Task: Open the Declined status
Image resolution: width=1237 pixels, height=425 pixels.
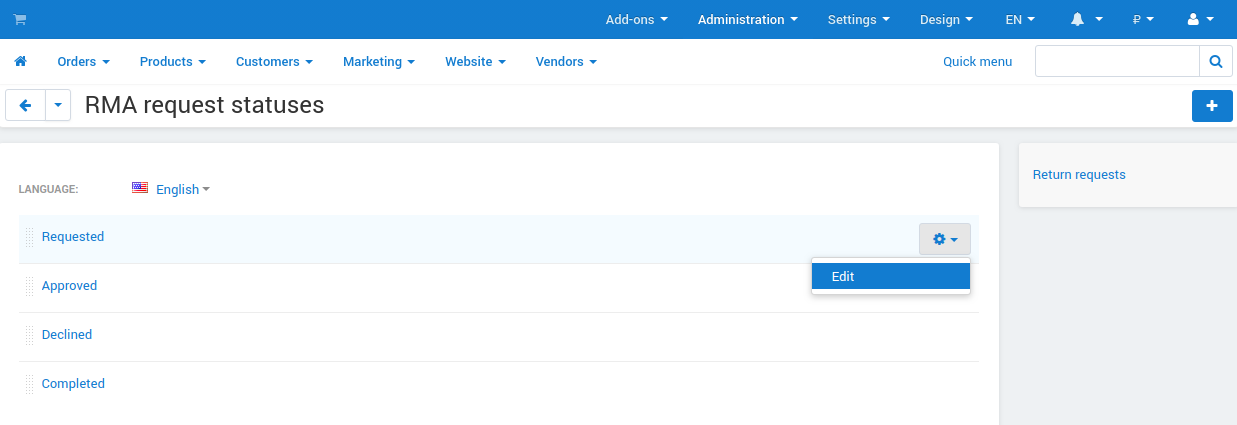Action: [67, 335]
